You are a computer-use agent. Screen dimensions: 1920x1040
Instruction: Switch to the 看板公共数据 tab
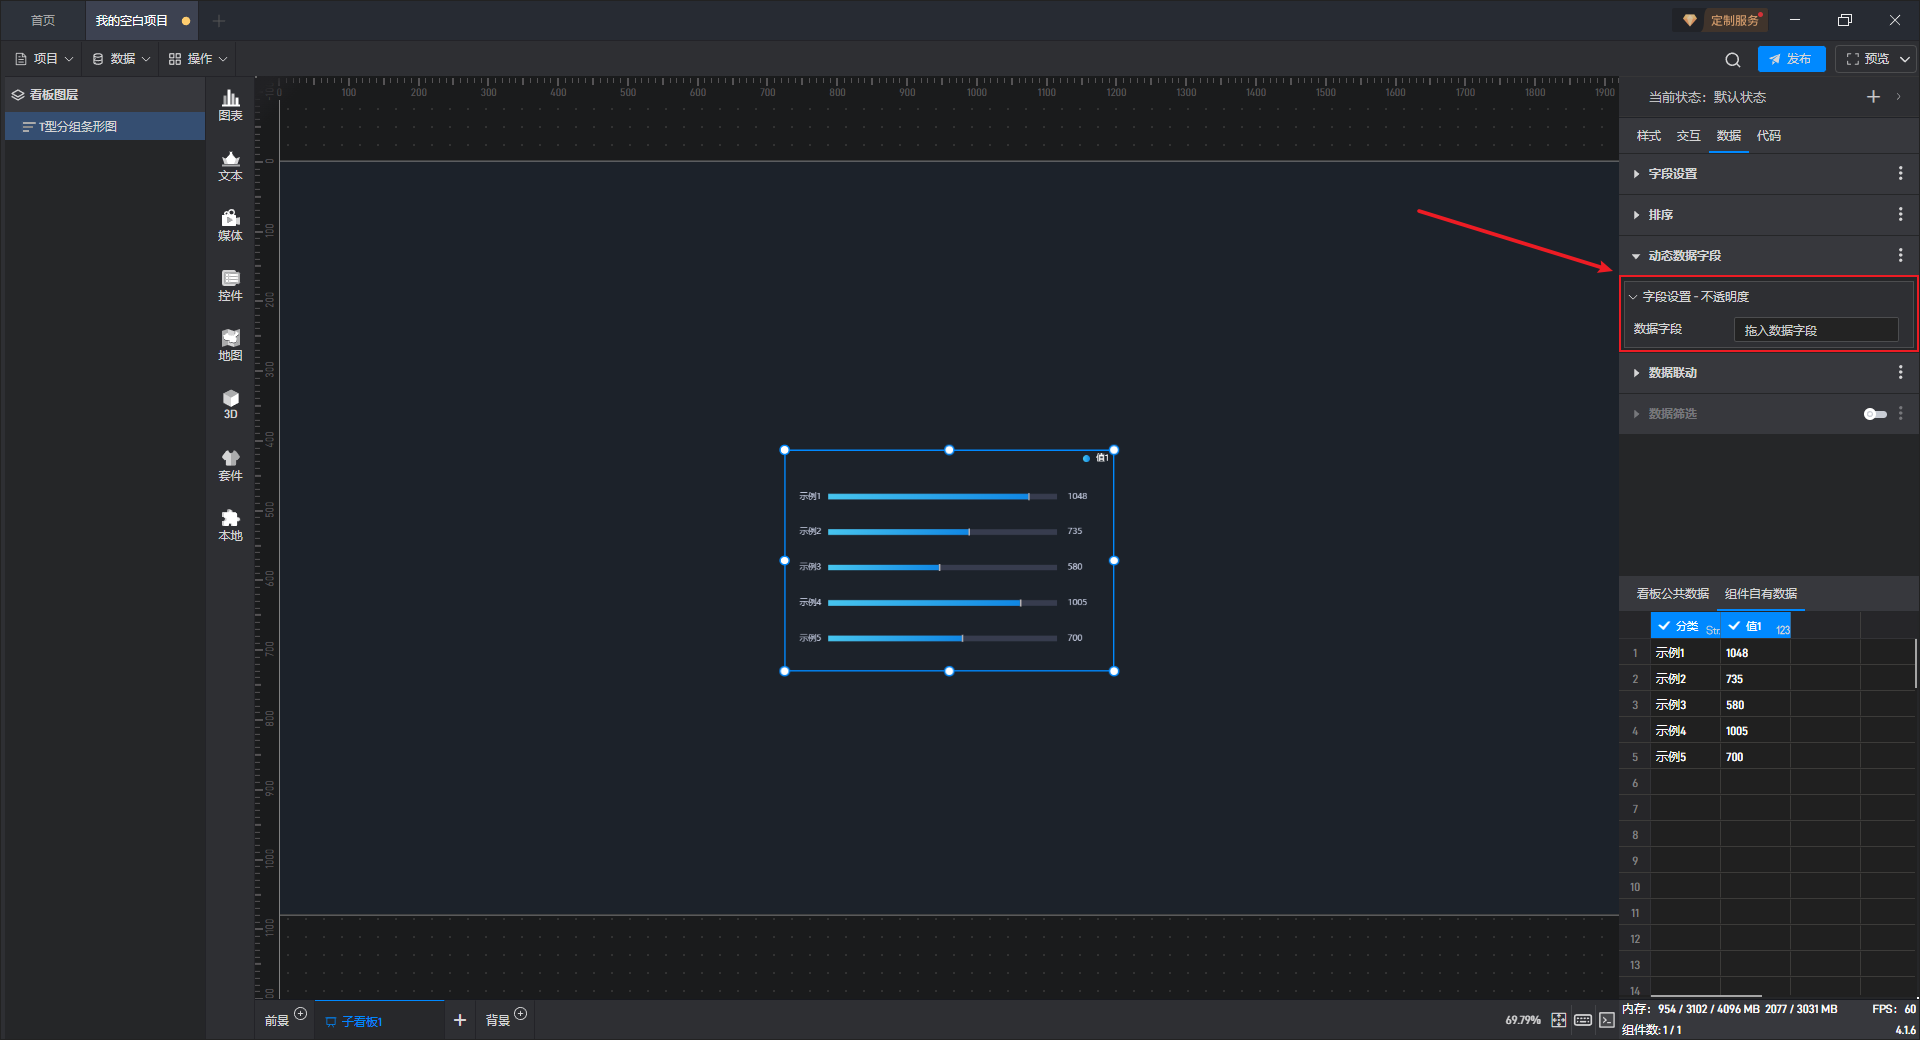pos(1672,594)
